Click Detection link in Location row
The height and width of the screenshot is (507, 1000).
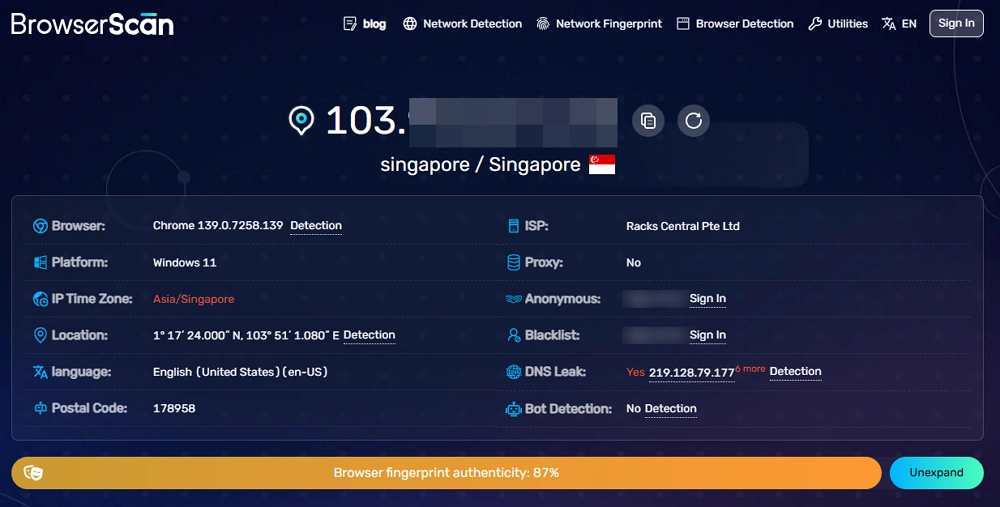369,335
